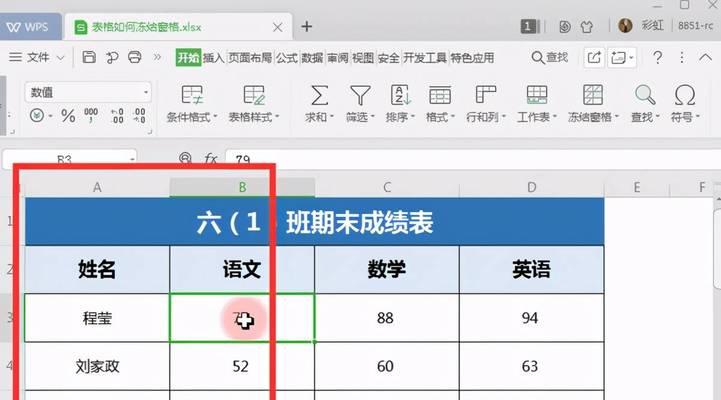The width and height of the screenshot is (721, 400).
Task: Switch to the 开始 ribbon tab
Action: (x=188, y=58)
